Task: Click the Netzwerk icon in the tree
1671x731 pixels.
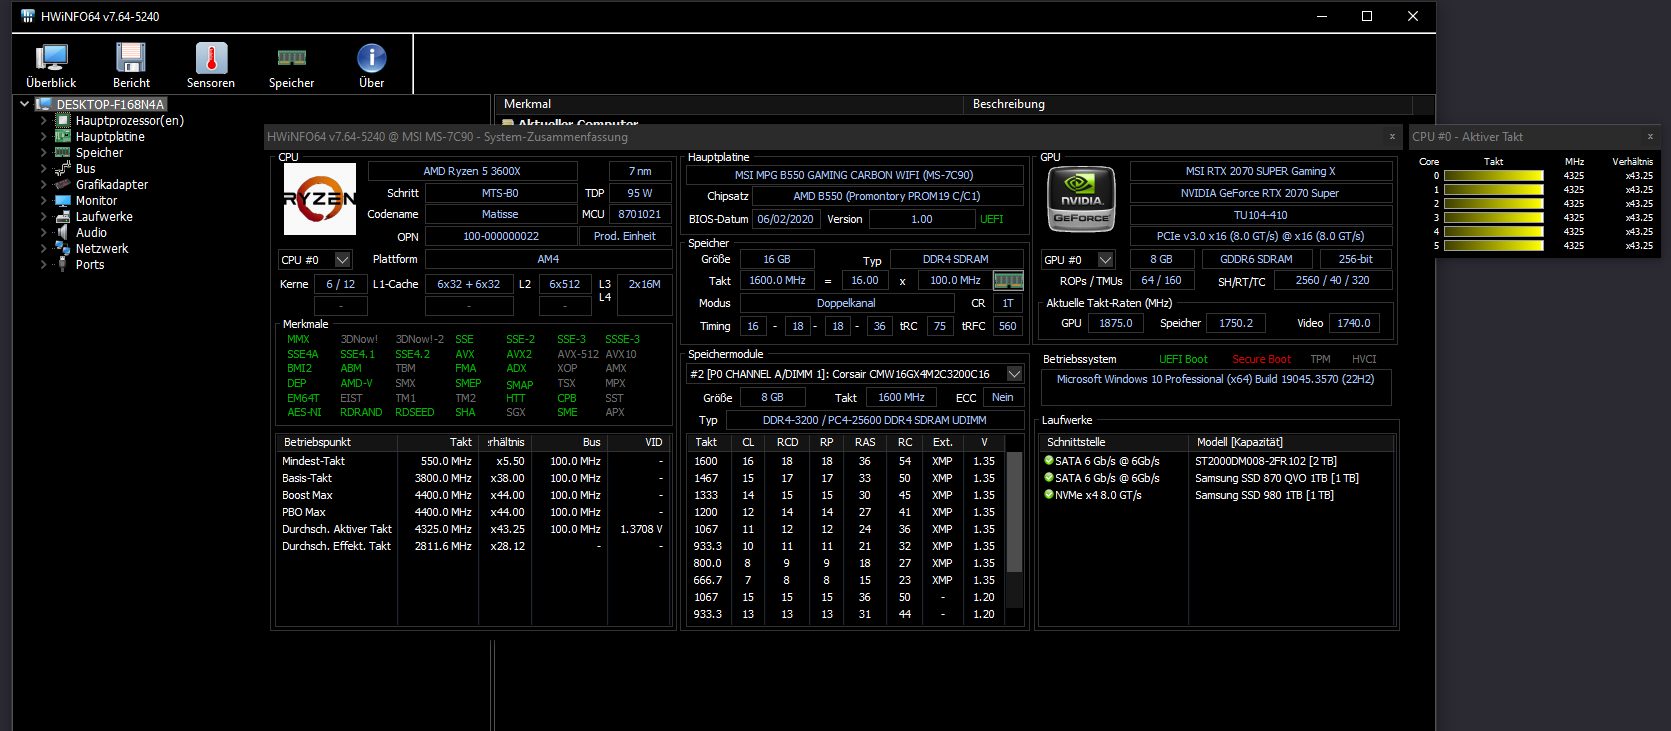Action: (x=63, y=248)
